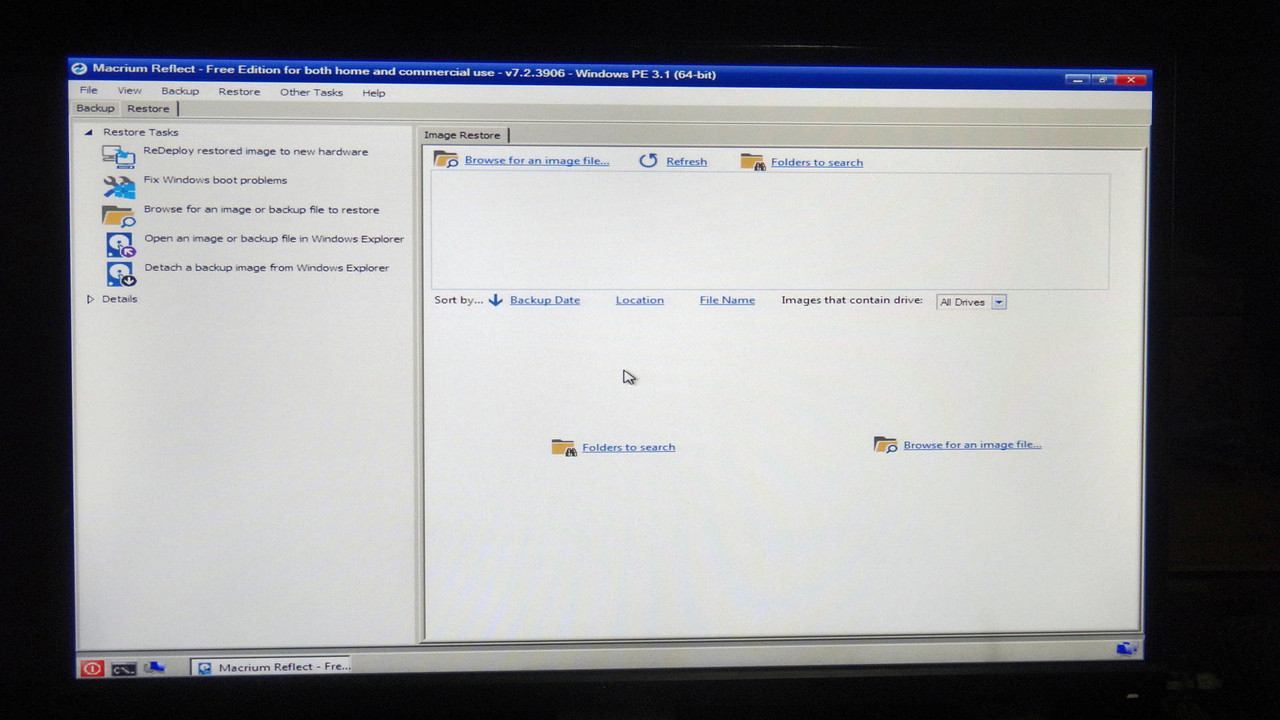Viewport: 1280px width, 720px height.
Task: Click the Detach backup image icon
Action: pos(120,273)
